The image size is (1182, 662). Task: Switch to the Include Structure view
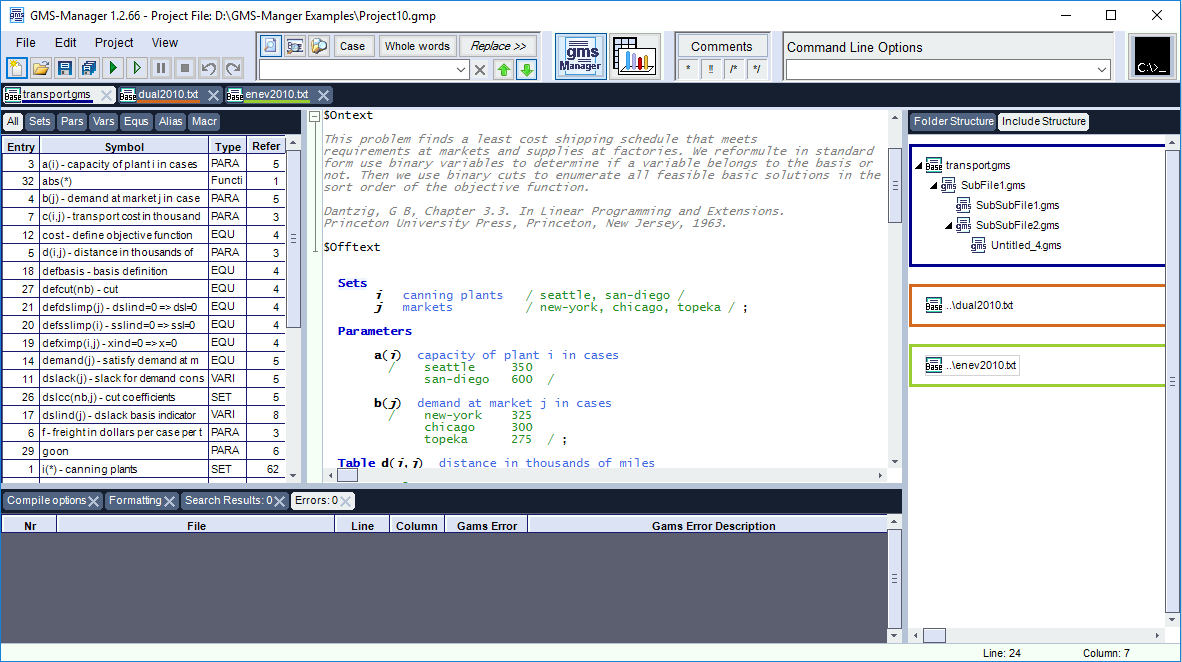pos(1043,121)
